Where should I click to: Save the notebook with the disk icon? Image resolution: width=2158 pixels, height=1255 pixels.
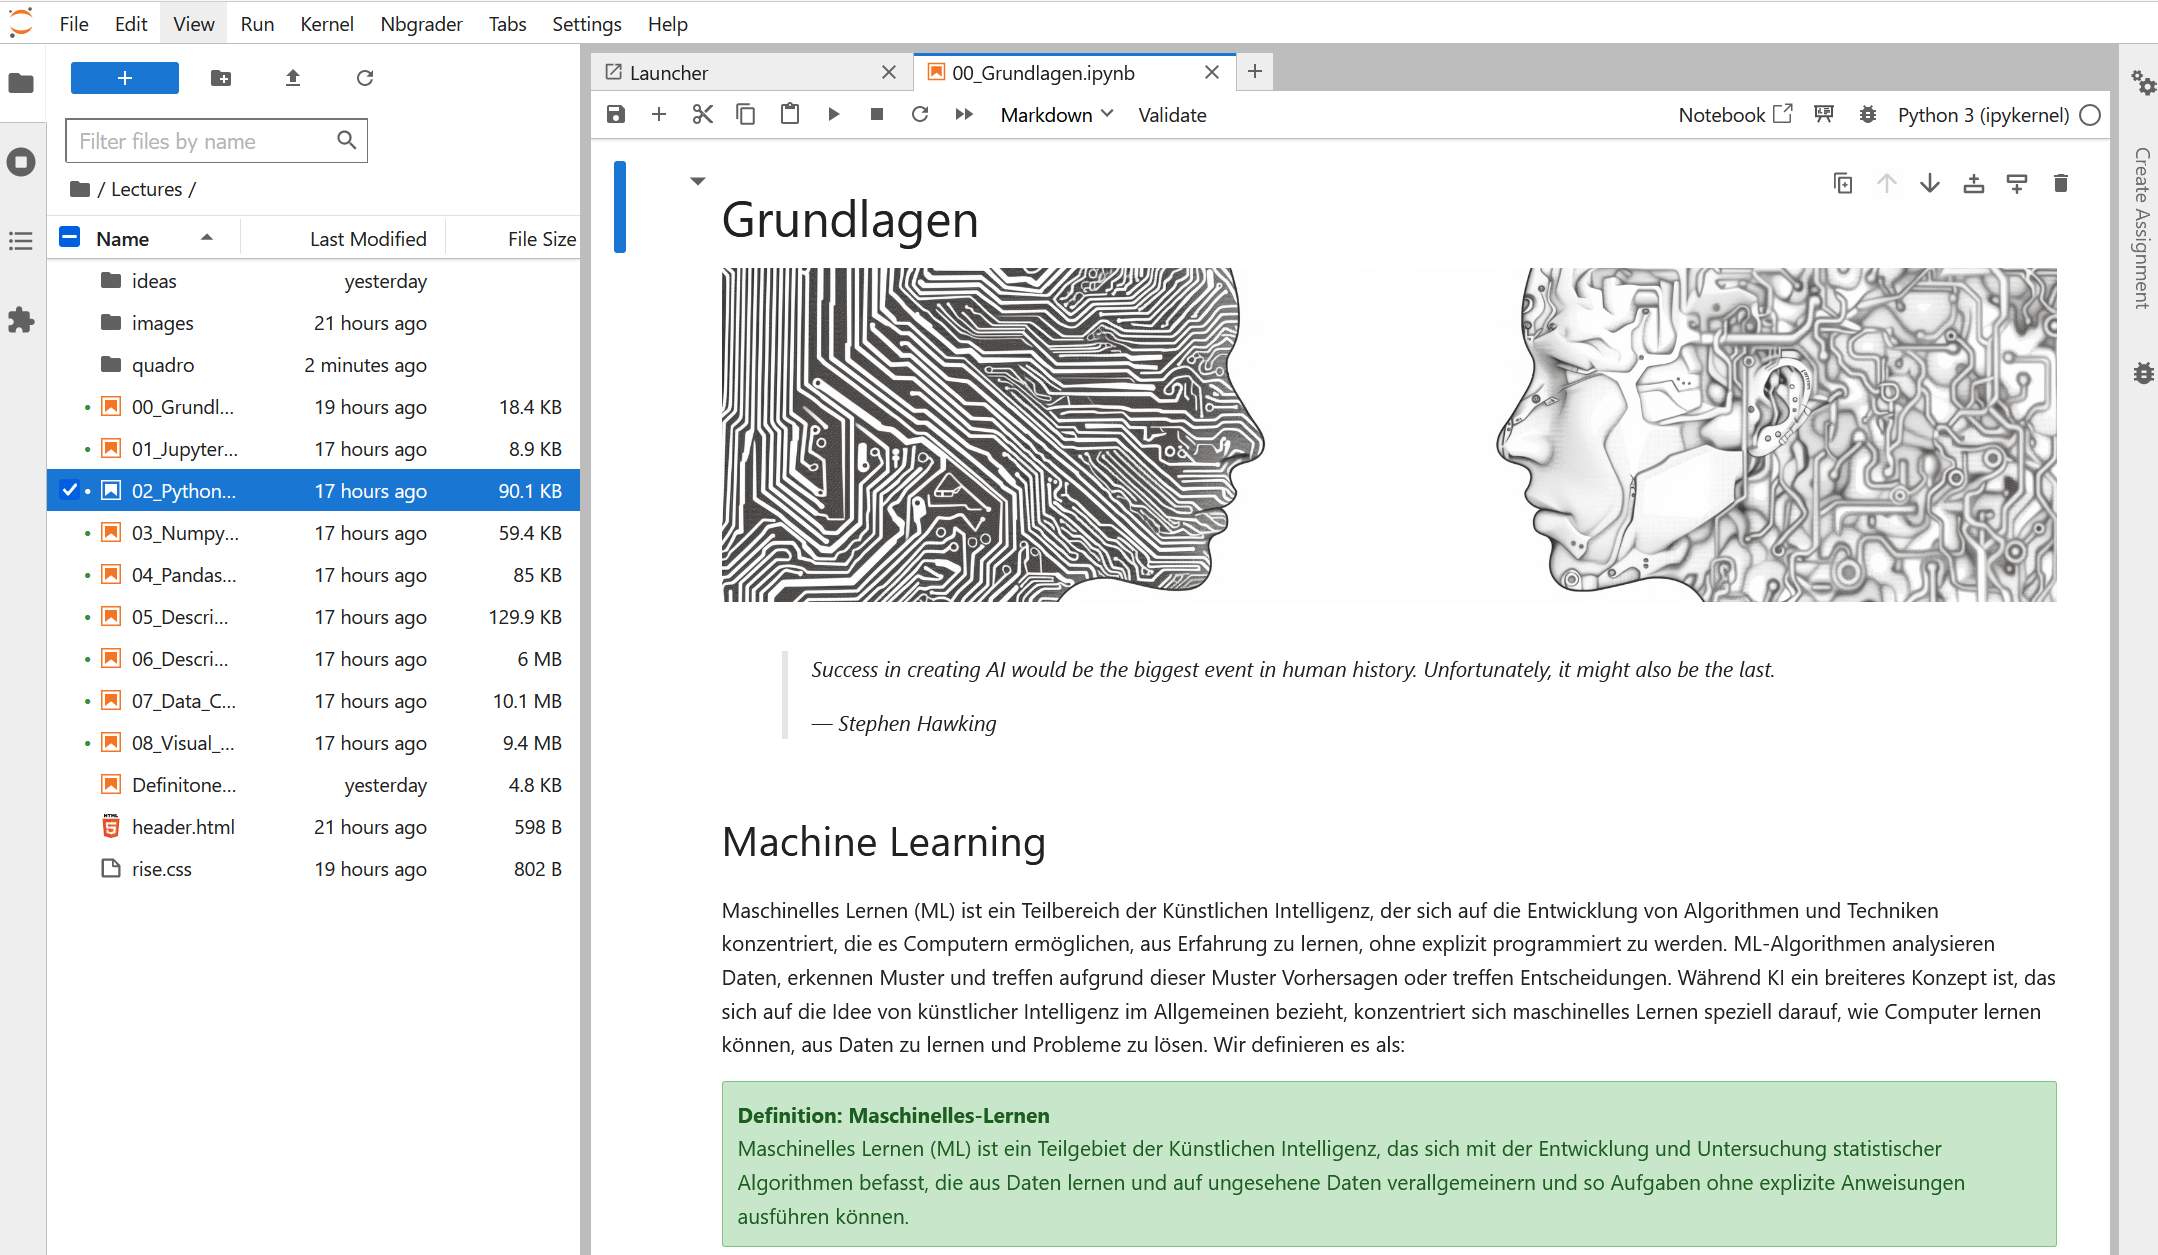click(x=616, y=115)
